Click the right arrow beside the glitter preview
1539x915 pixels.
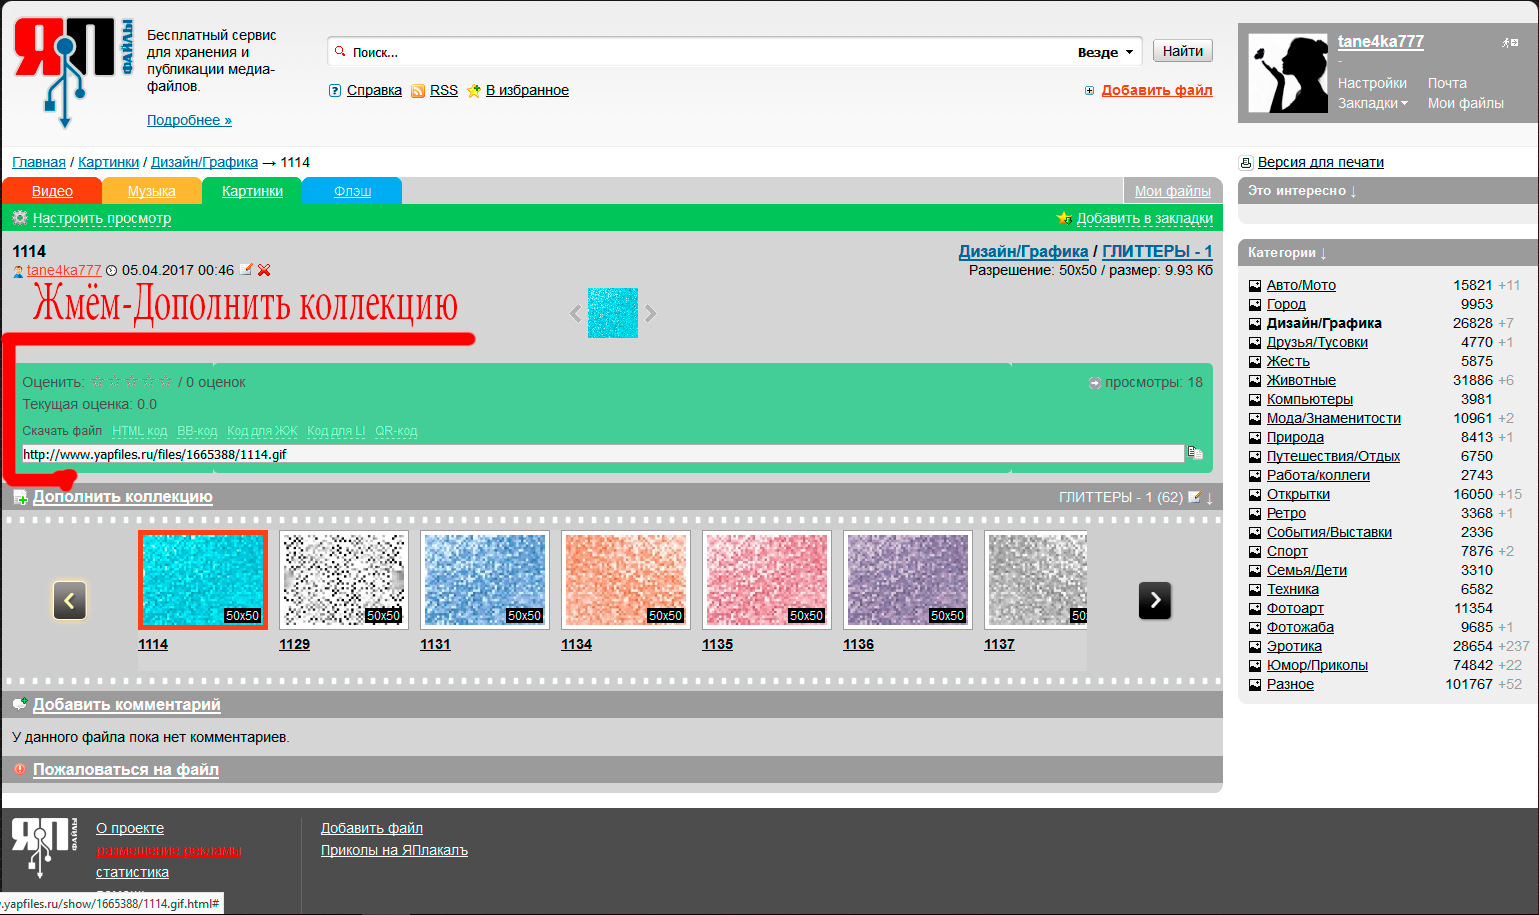pos(651,313)
